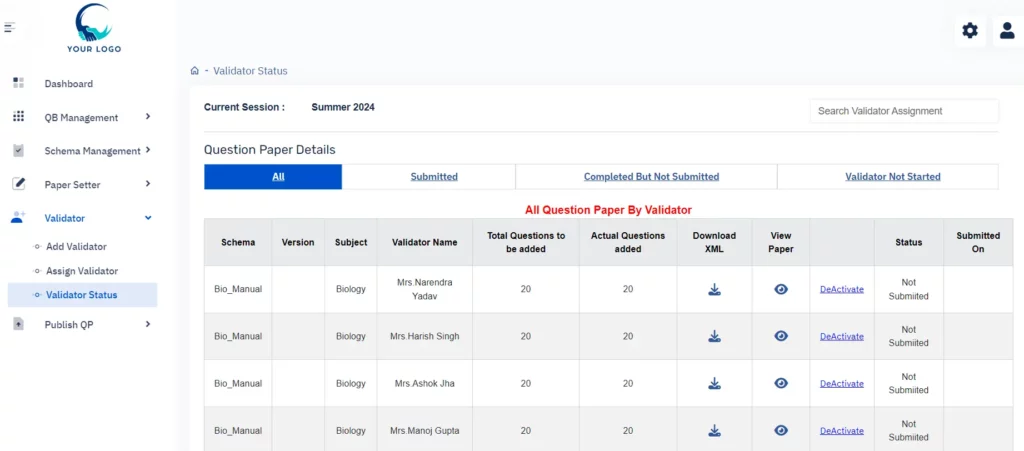The height and width of the screenshot is (451, 1024).
Task: DeActivate Mrs.Harish Singh assignment
Action: [842, 336]
